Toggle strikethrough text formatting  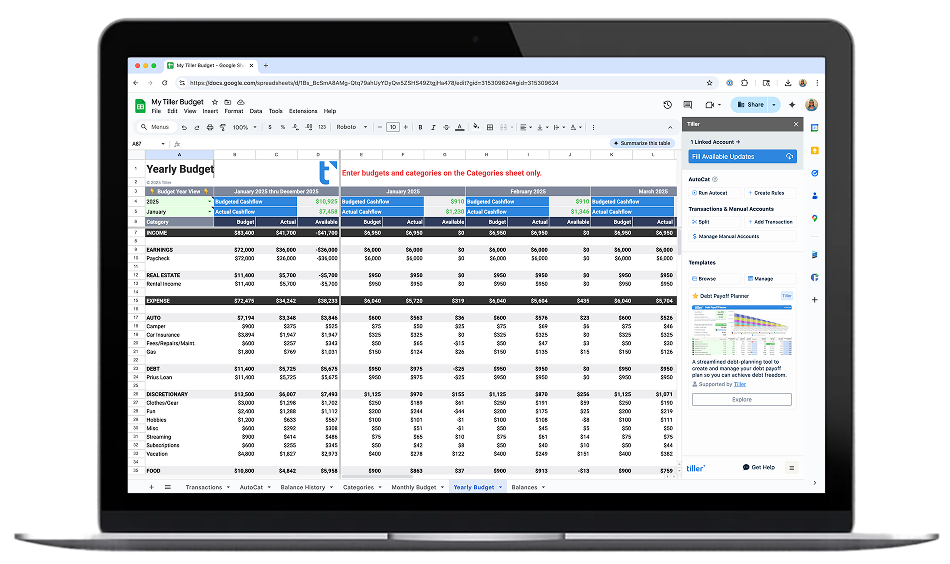pyautogui.click(x=447, y=127)
